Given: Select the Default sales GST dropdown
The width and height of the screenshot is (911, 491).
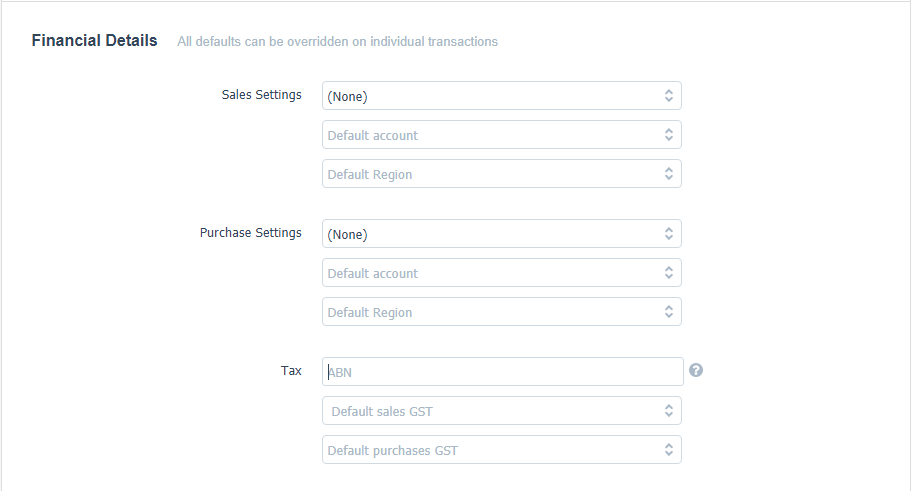Looking at the screenshot, I should [x=501, y=411].
